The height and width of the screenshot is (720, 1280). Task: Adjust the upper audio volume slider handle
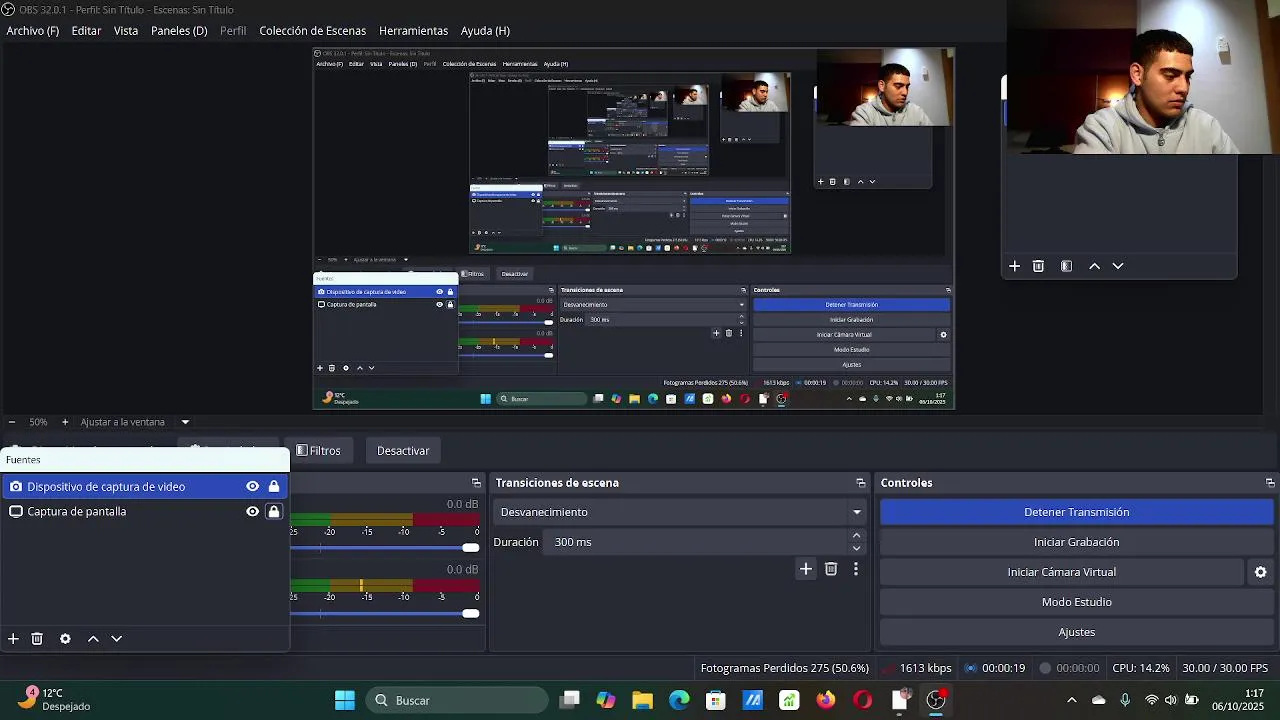471,548
